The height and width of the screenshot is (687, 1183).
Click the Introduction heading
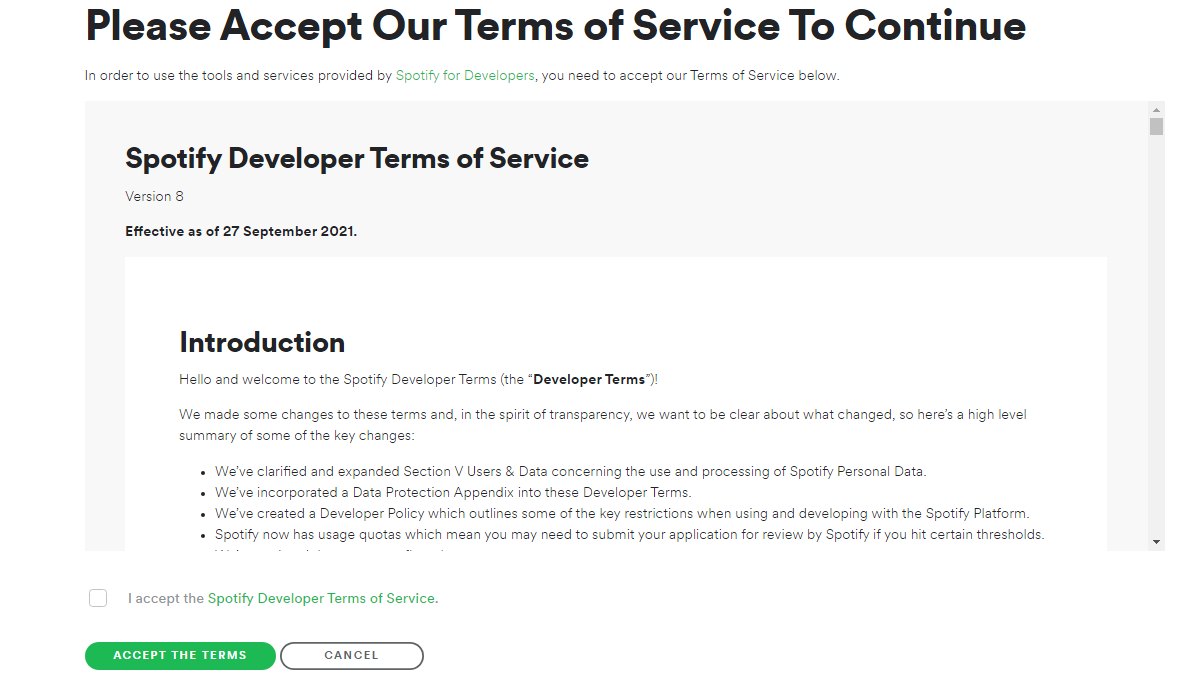pyautogui.click(x=262, y=342)
